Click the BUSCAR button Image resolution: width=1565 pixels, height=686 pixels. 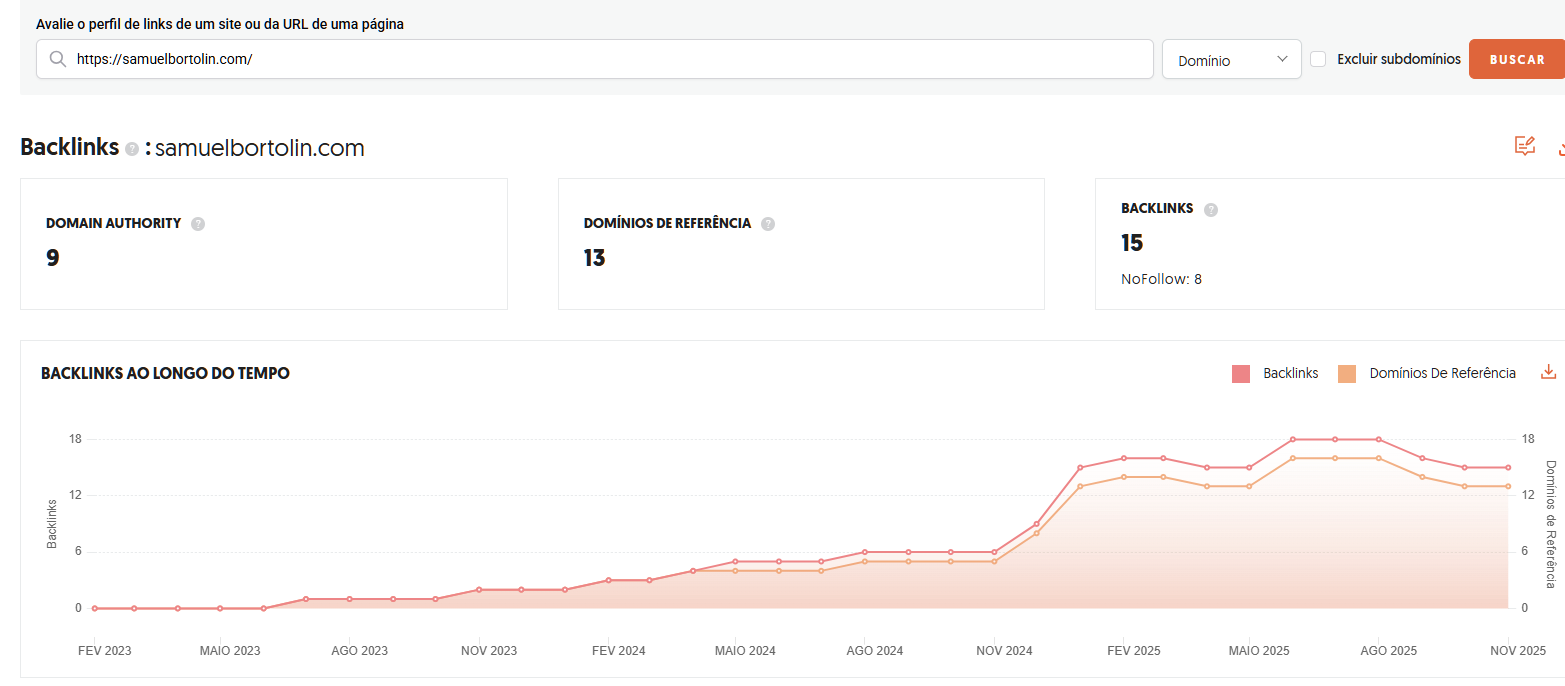click(1516, 59)
